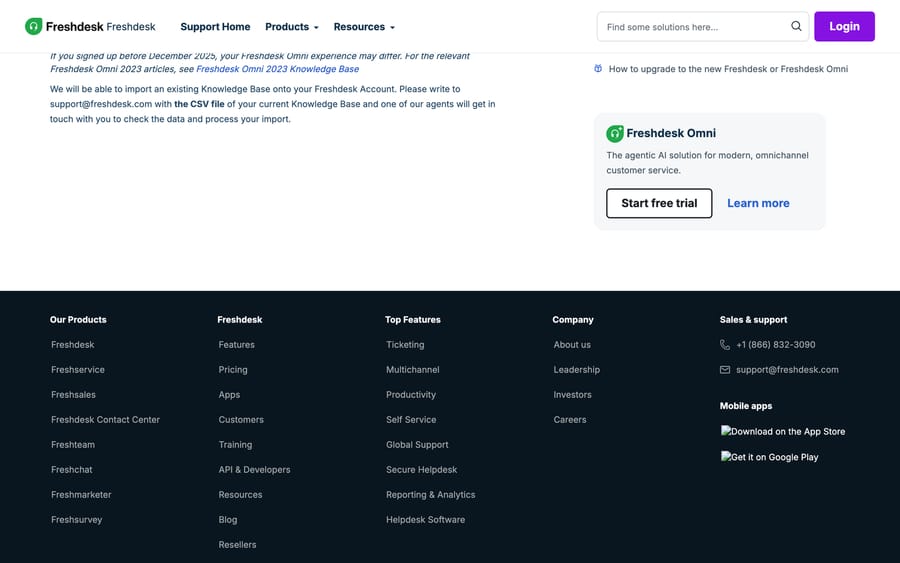Open Self Service footer link
The image size is (900, 563).
[411, 420]
